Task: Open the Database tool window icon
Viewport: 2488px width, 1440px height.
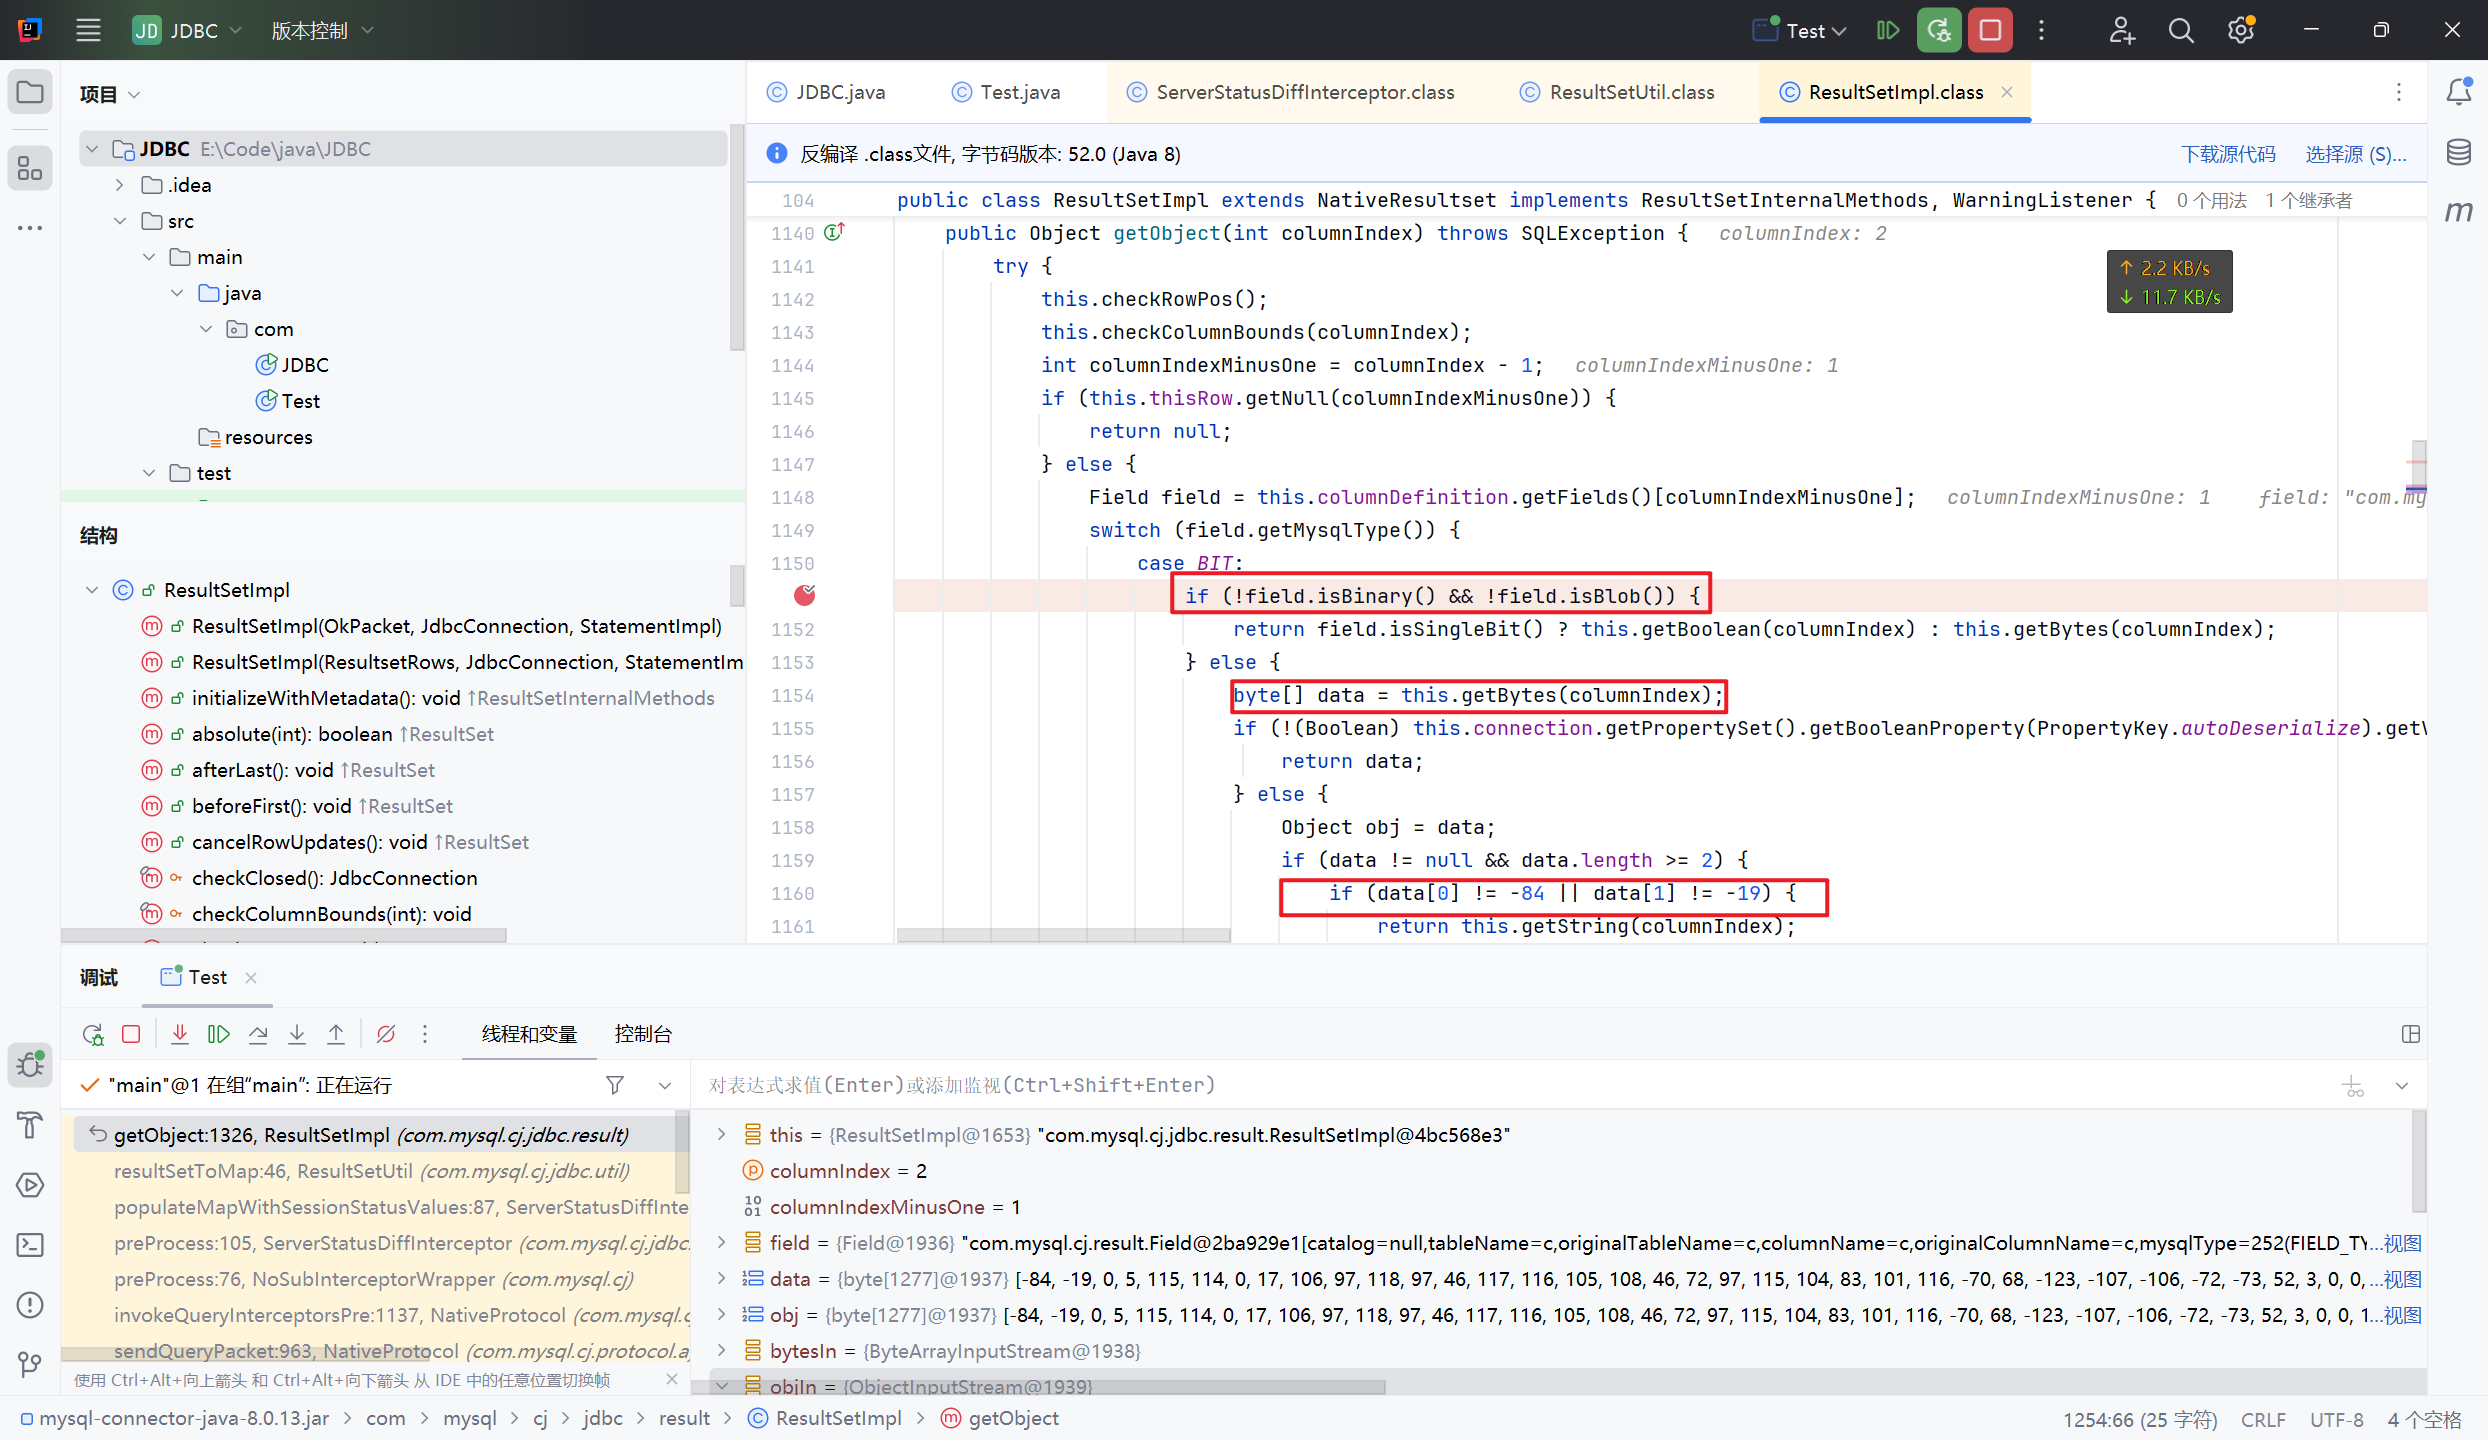Action: 2458,152
